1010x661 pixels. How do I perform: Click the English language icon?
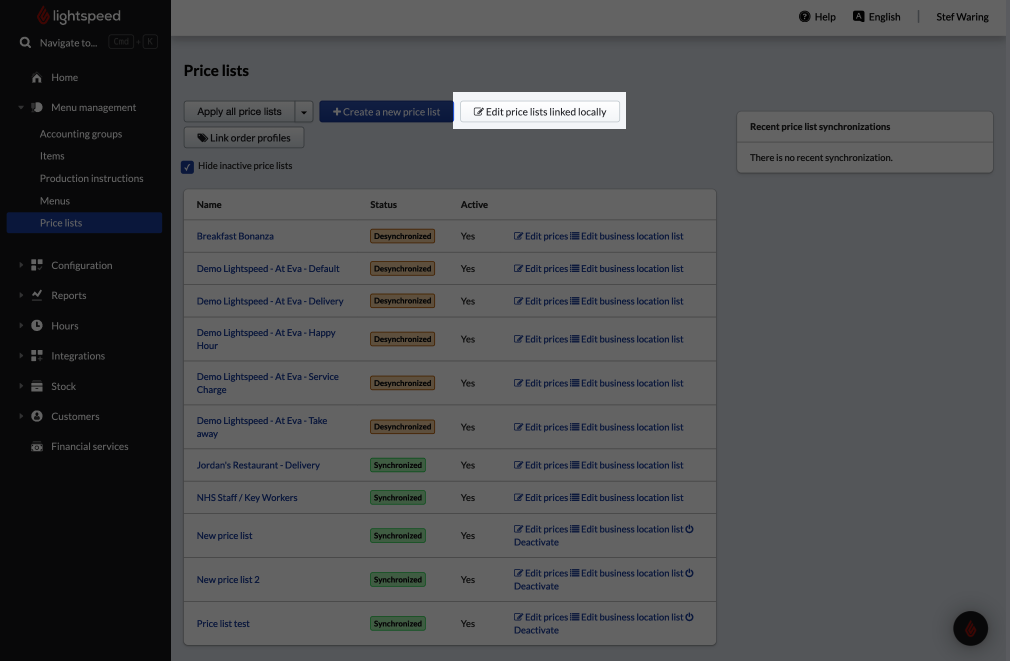pos(859,16)
